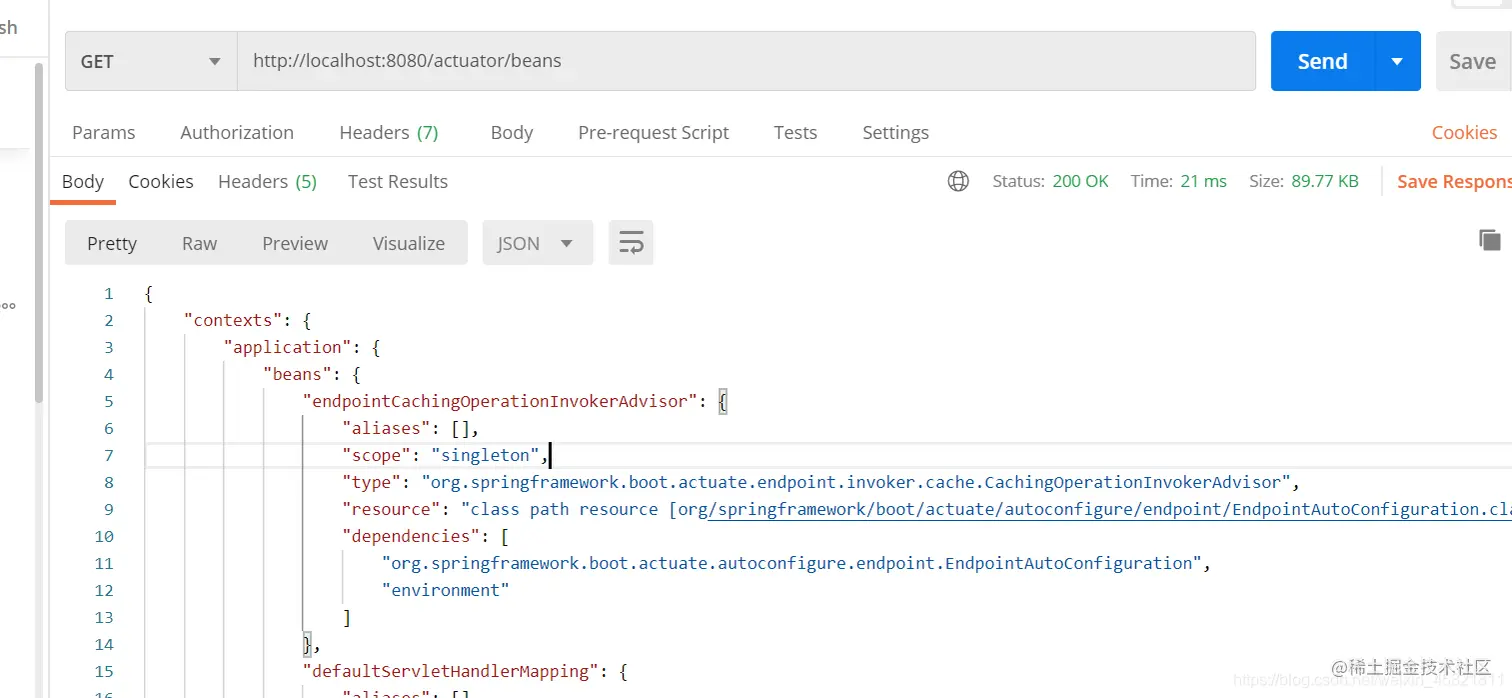Screen dimensions: 1512x698
Task: Click the "singleton" scope value
Action: tap(486, 455)
